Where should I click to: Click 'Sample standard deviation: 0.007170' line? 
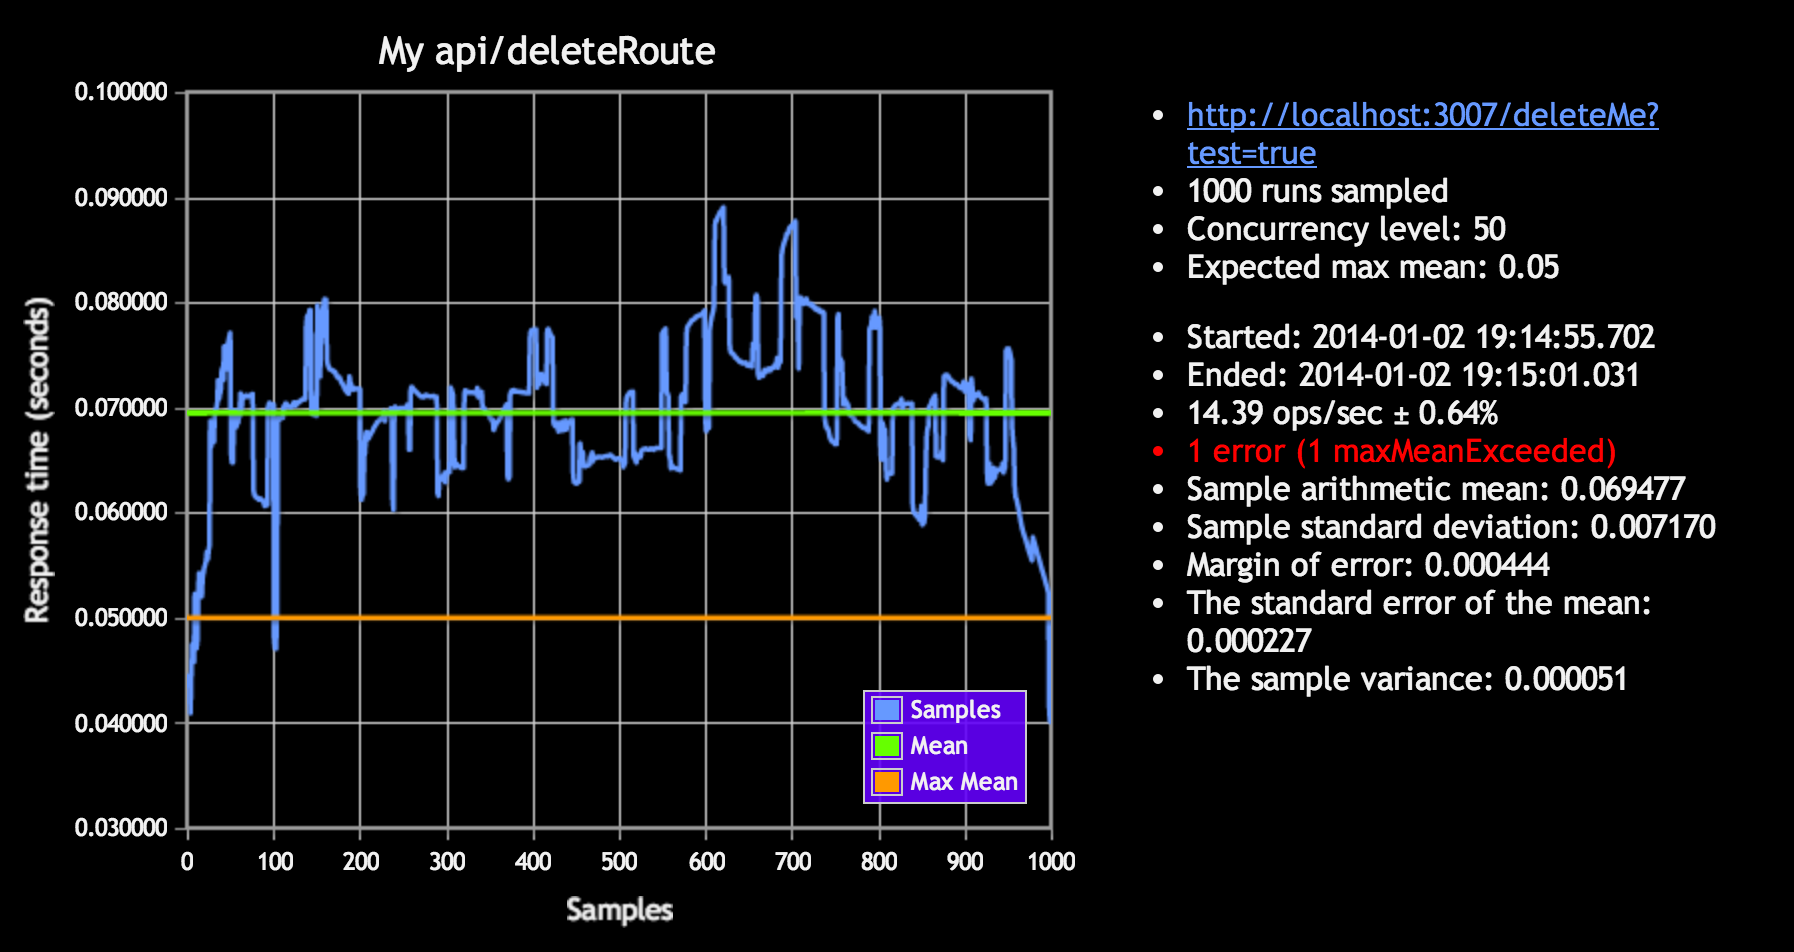tap(1451, 527)
